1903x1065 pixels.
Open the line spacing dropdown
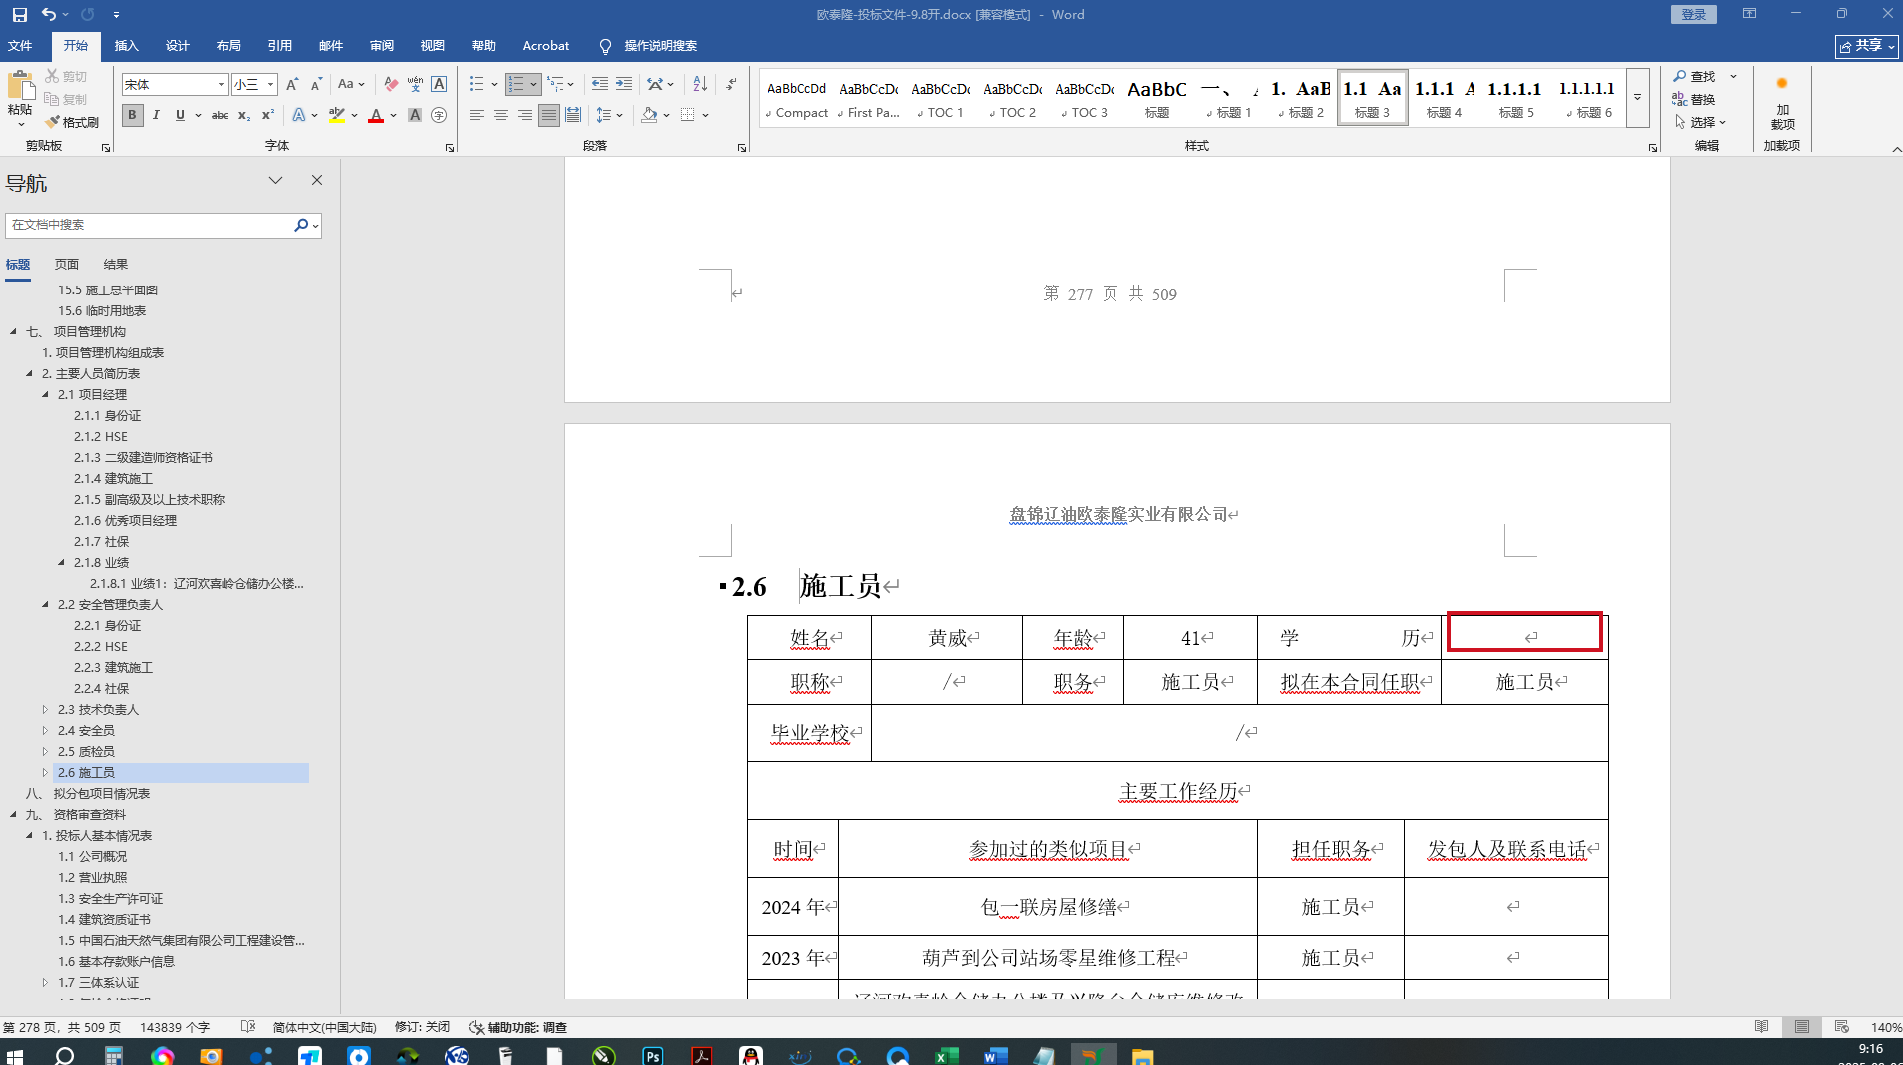click(x=609, y=115)
